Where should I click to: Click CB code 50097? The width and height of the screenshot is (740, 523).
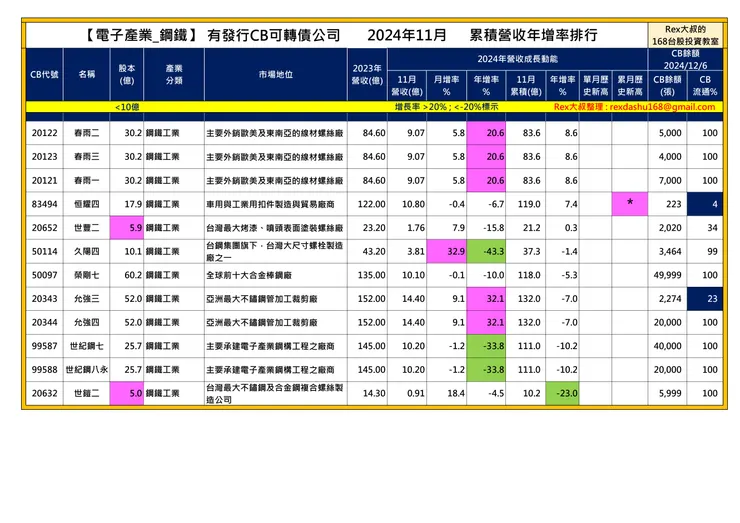(x=44, y=275)
